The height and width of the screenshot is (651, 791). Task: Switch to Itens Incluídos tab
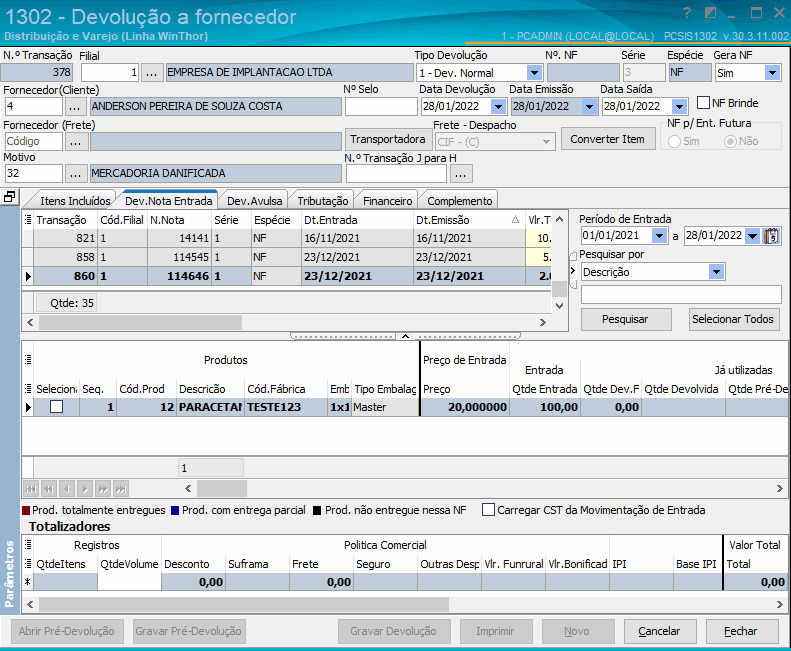pos(75,201)
